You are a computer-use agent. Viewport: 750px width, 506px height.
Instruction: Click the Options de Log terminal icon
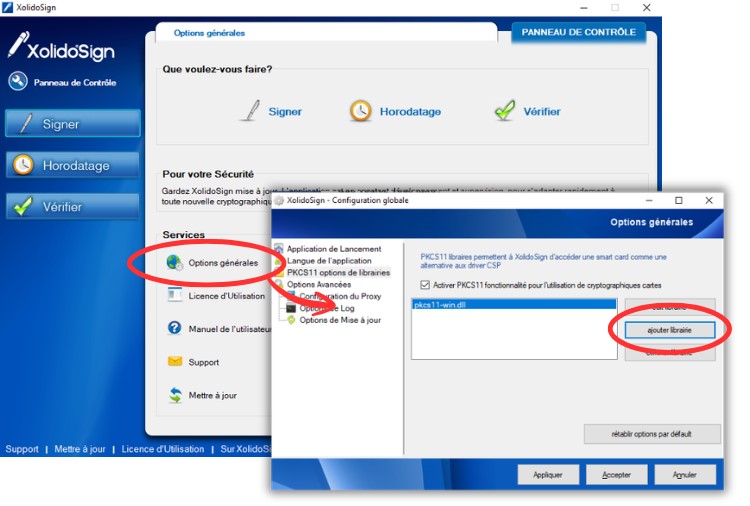coord(291,308)
